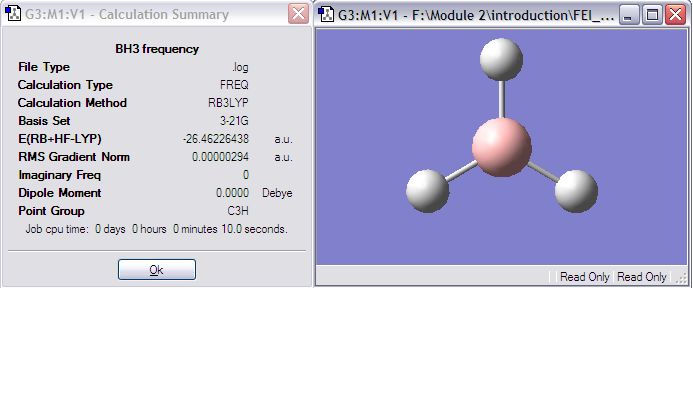Click the bond between boron and top hydrogen
The image size is (693, 400).
point(502,99)
